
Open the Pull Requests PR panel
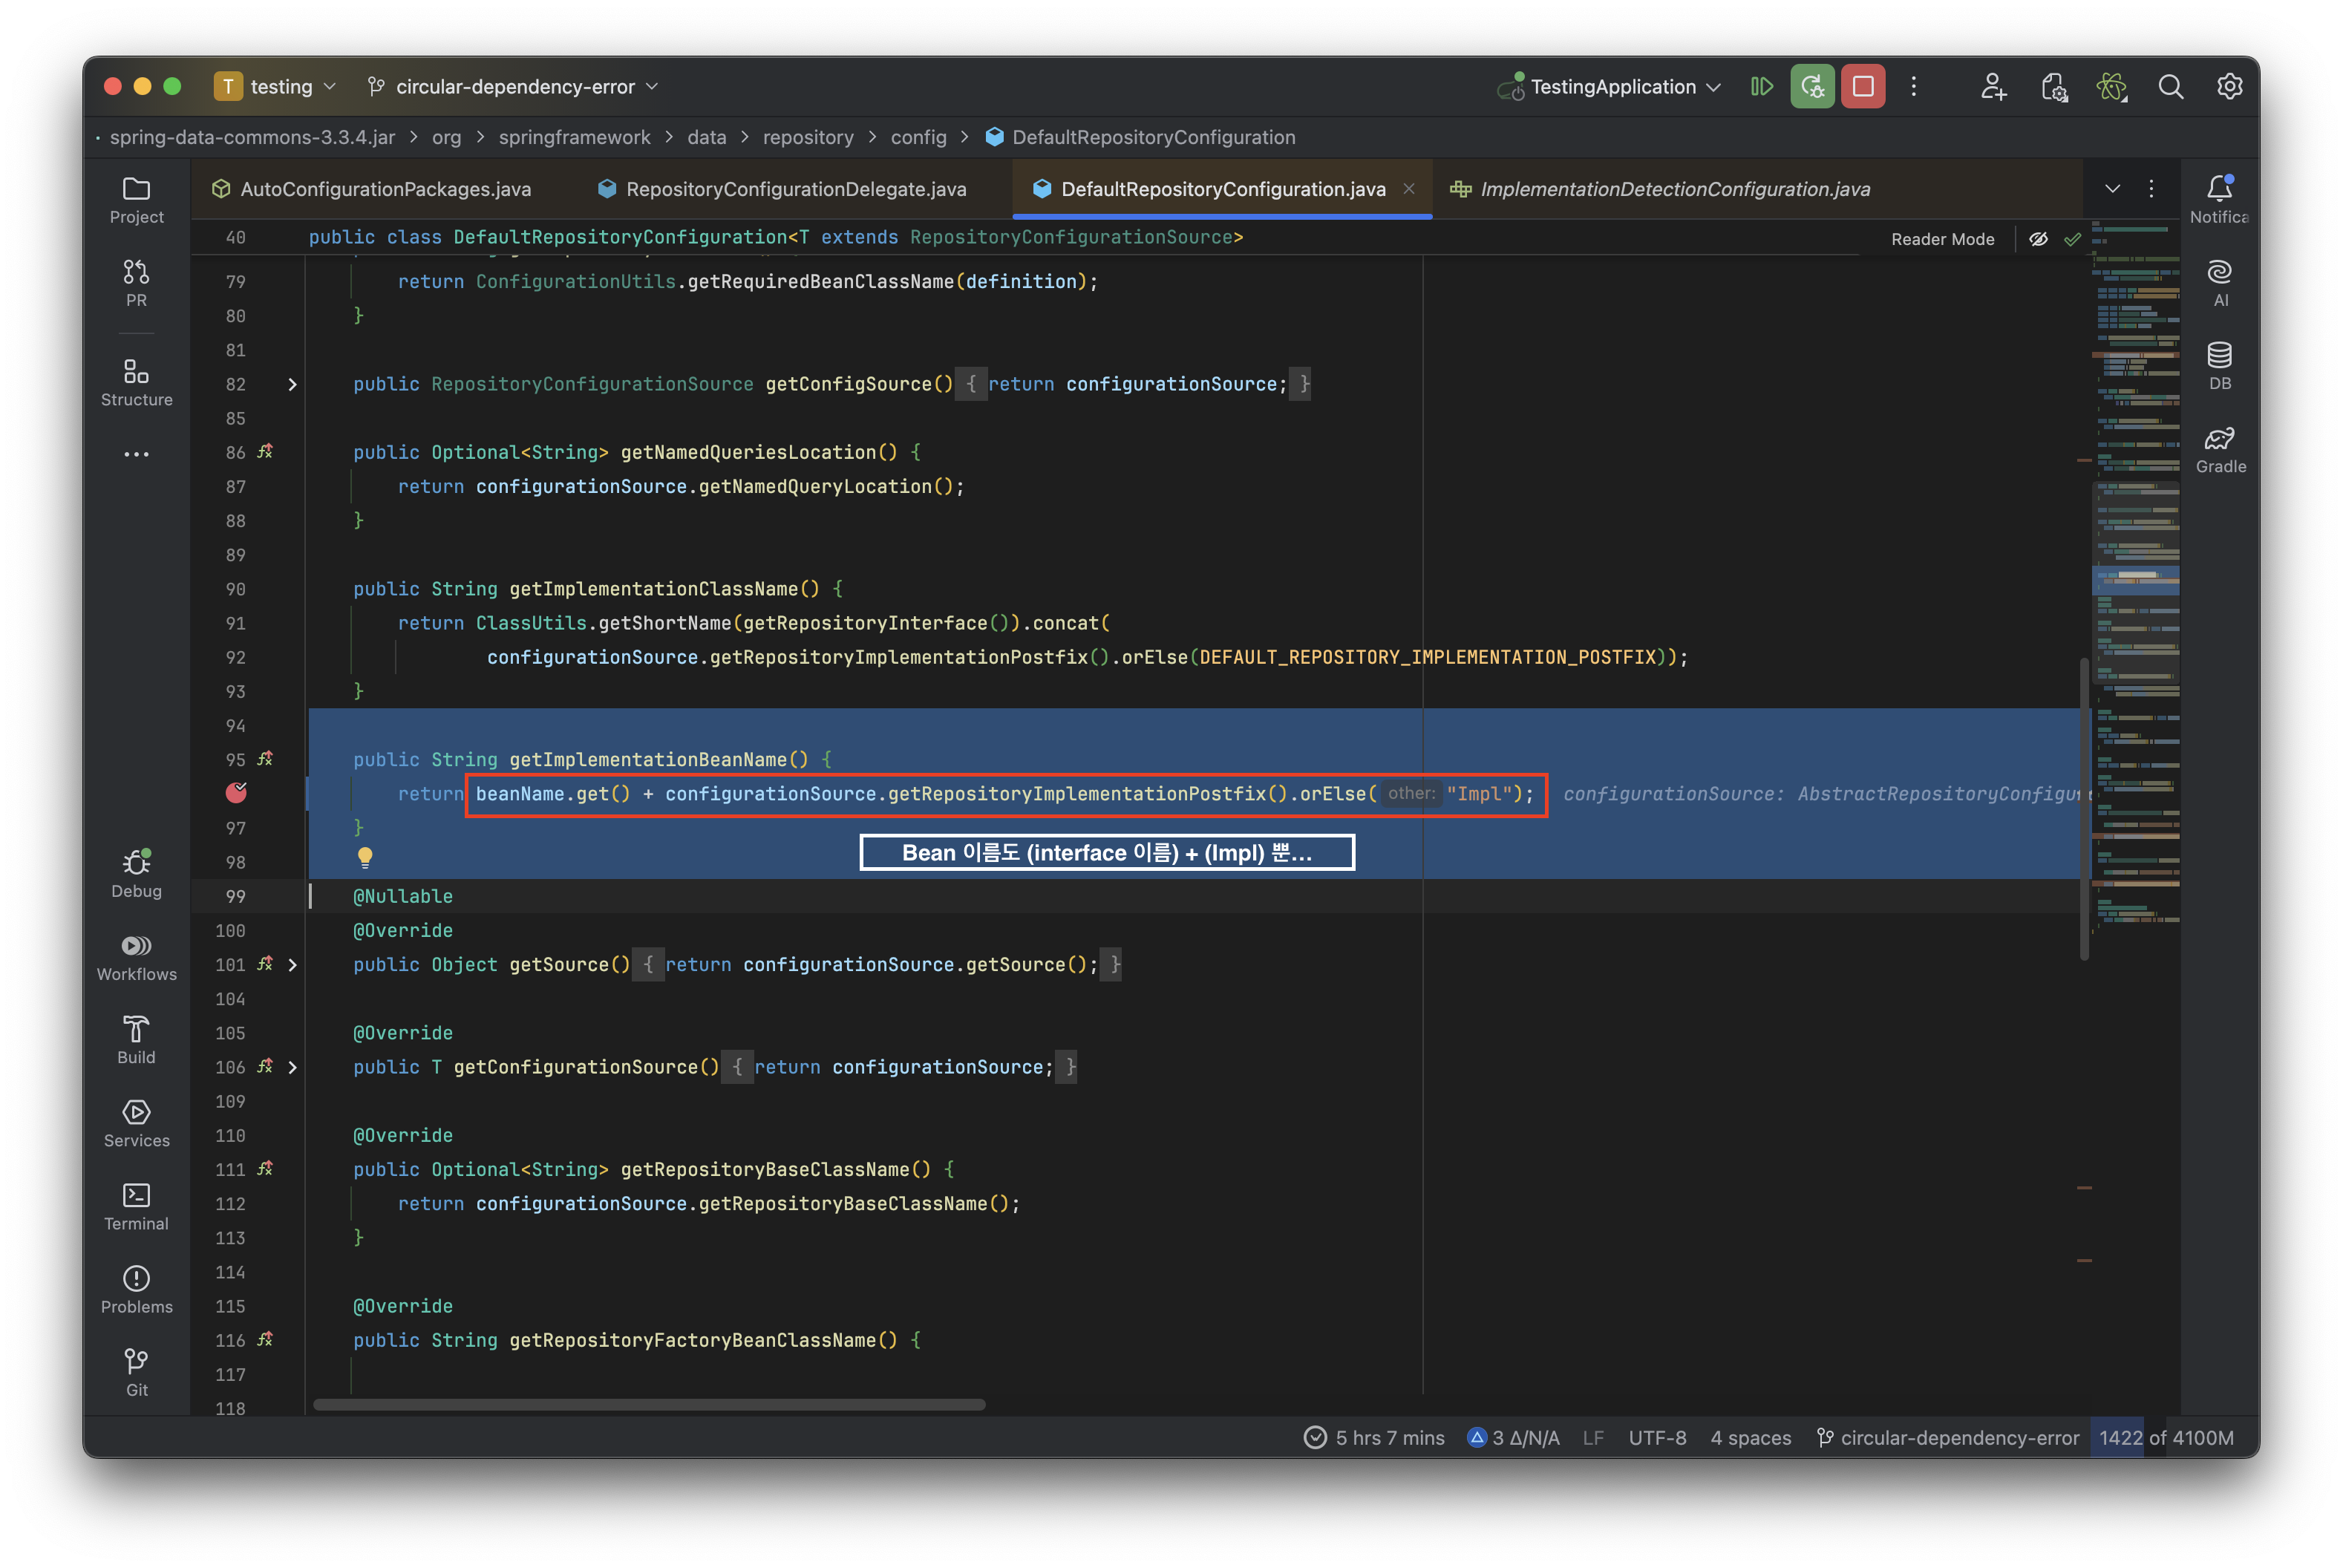[136, 283]
